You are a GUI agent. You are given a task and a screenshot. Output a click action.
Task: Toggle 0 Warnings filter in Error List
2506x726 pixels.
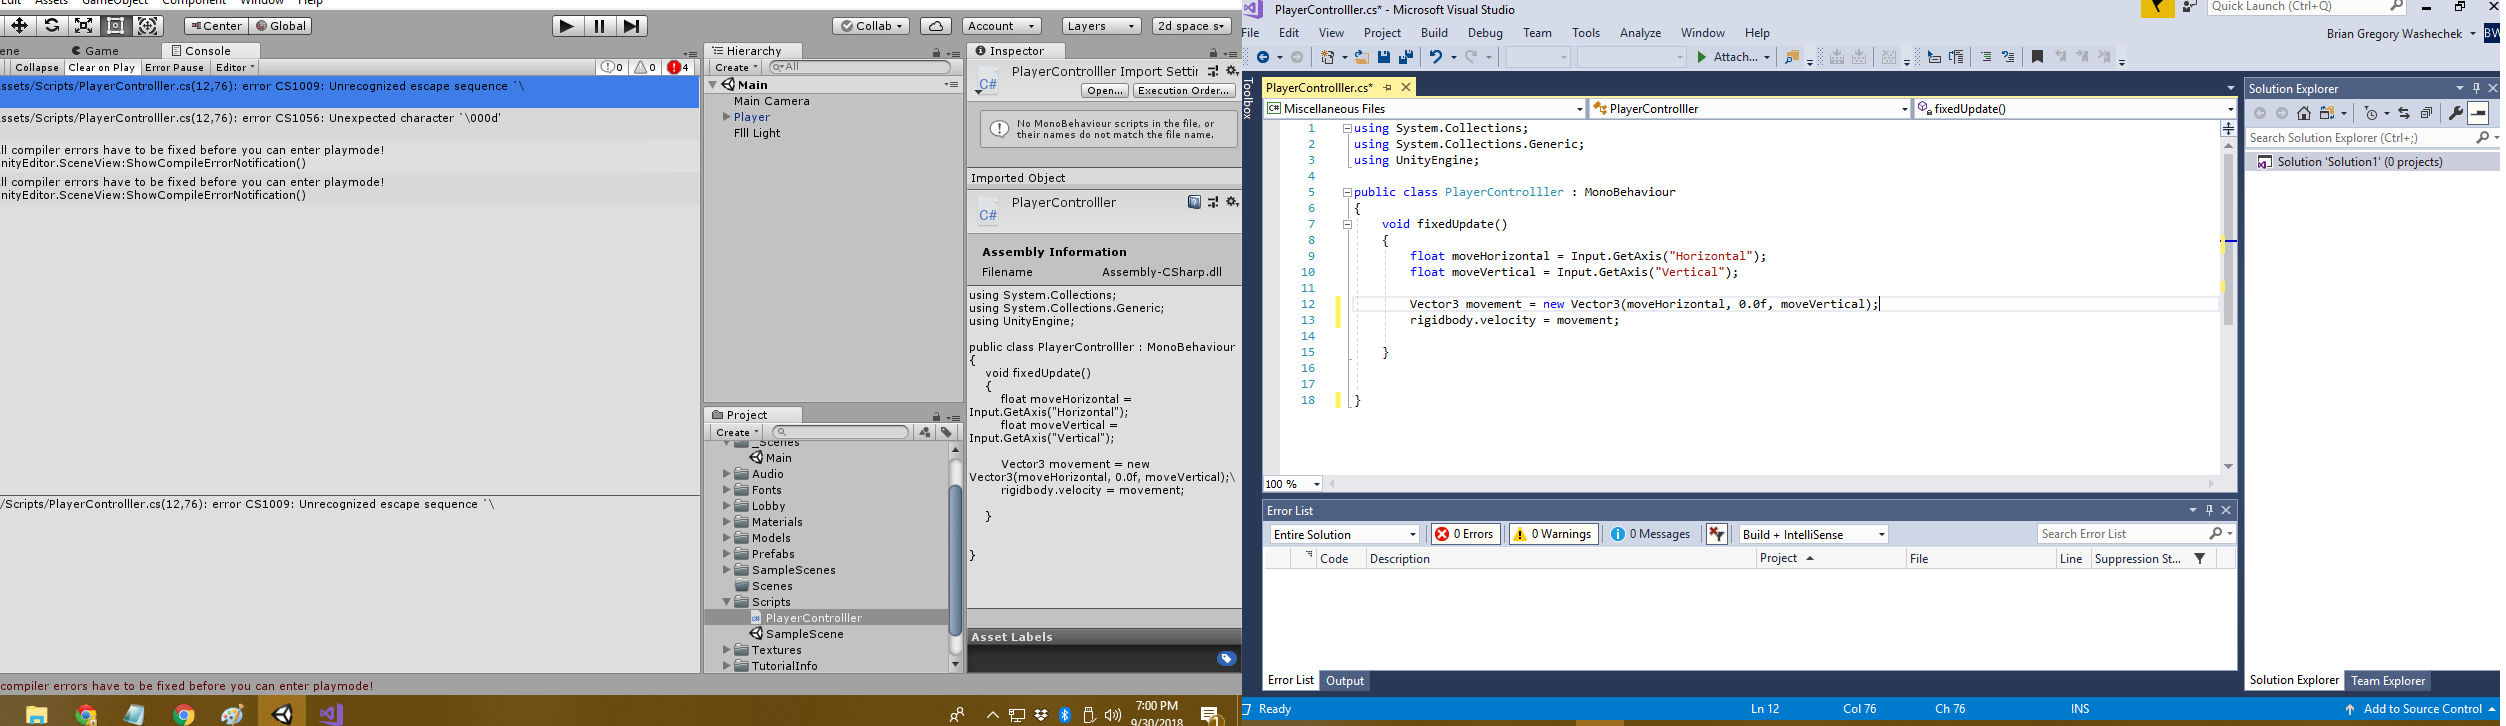(1553, 534)
